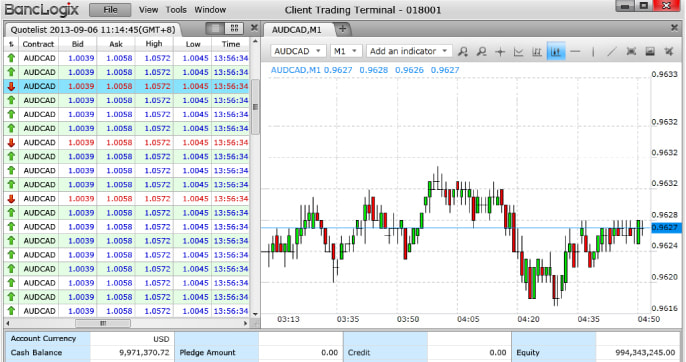Switch quotelist to grid tile view

(234, 28)
